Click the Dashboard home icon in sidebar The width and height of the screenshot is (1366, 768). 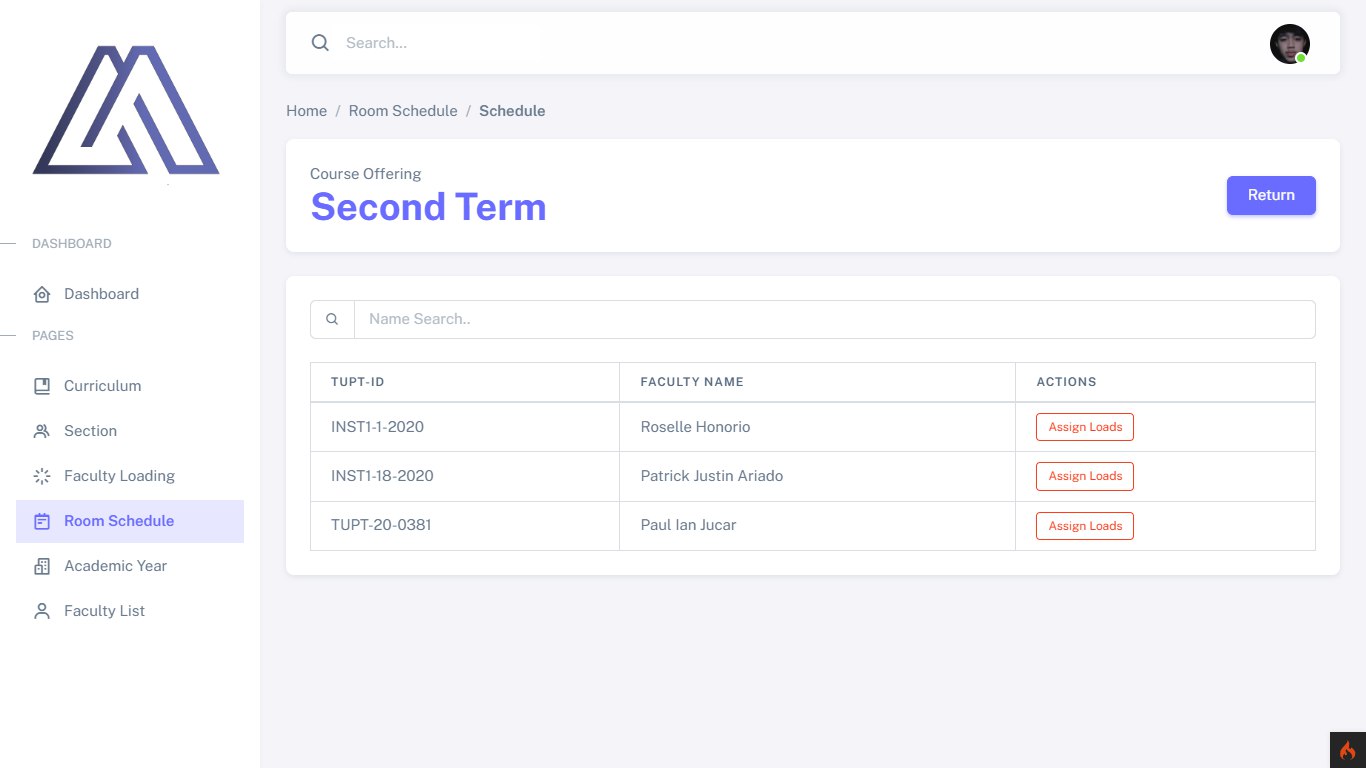pos(42,294)
